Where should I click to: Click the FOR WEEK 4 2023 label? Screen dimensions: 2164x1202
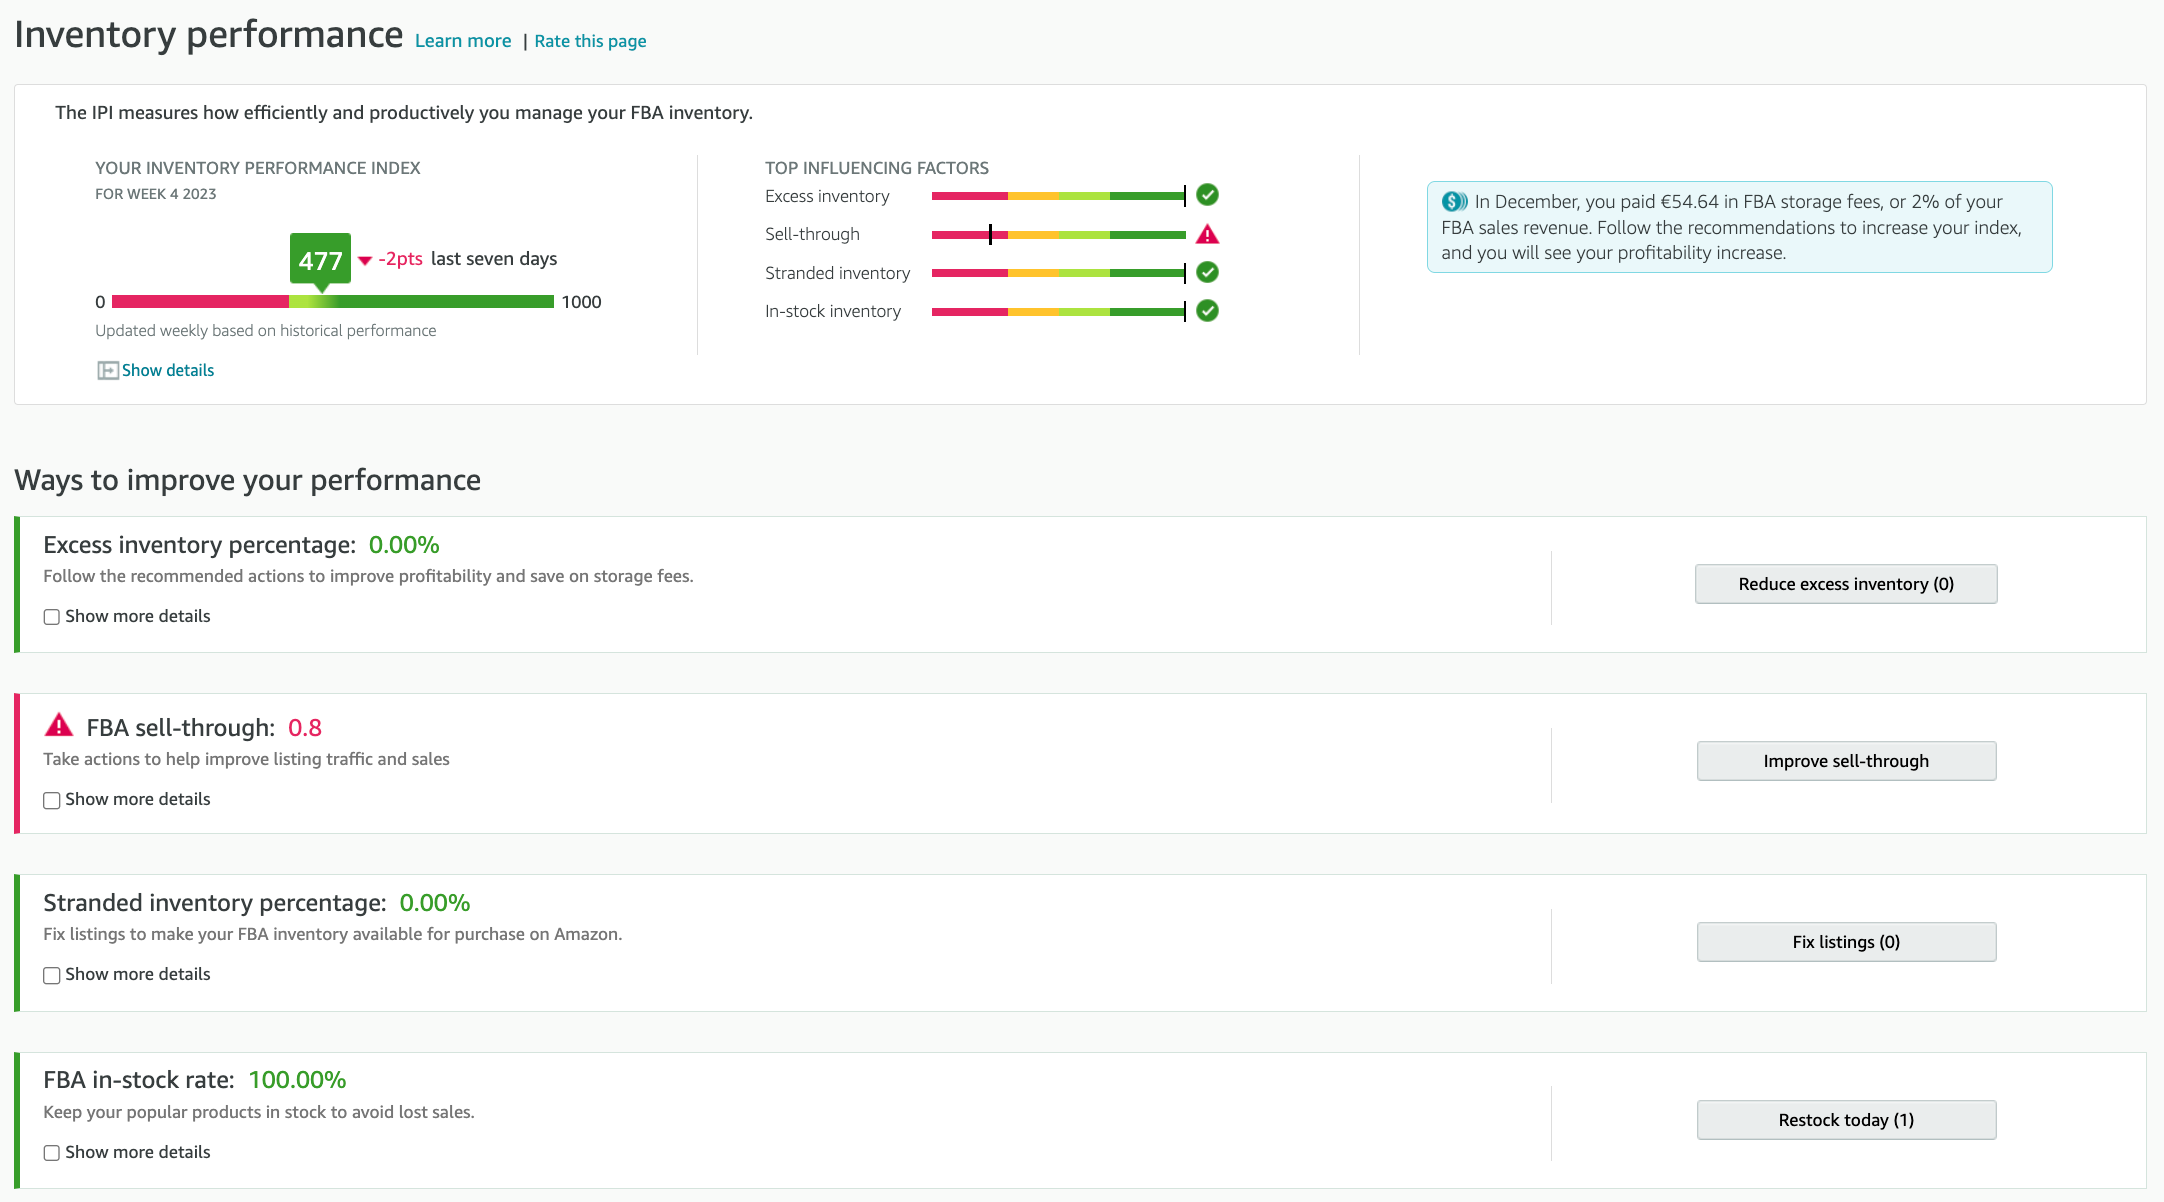(x=156, y=194)
